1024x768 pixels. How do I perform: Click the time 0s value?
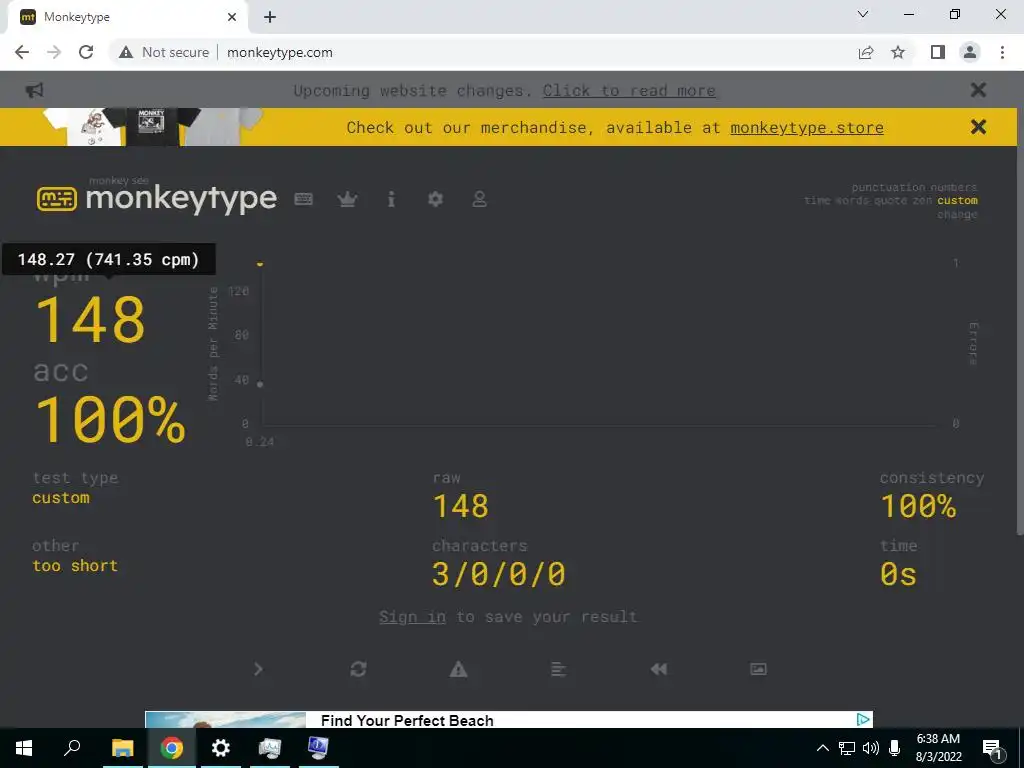[899, 574]
